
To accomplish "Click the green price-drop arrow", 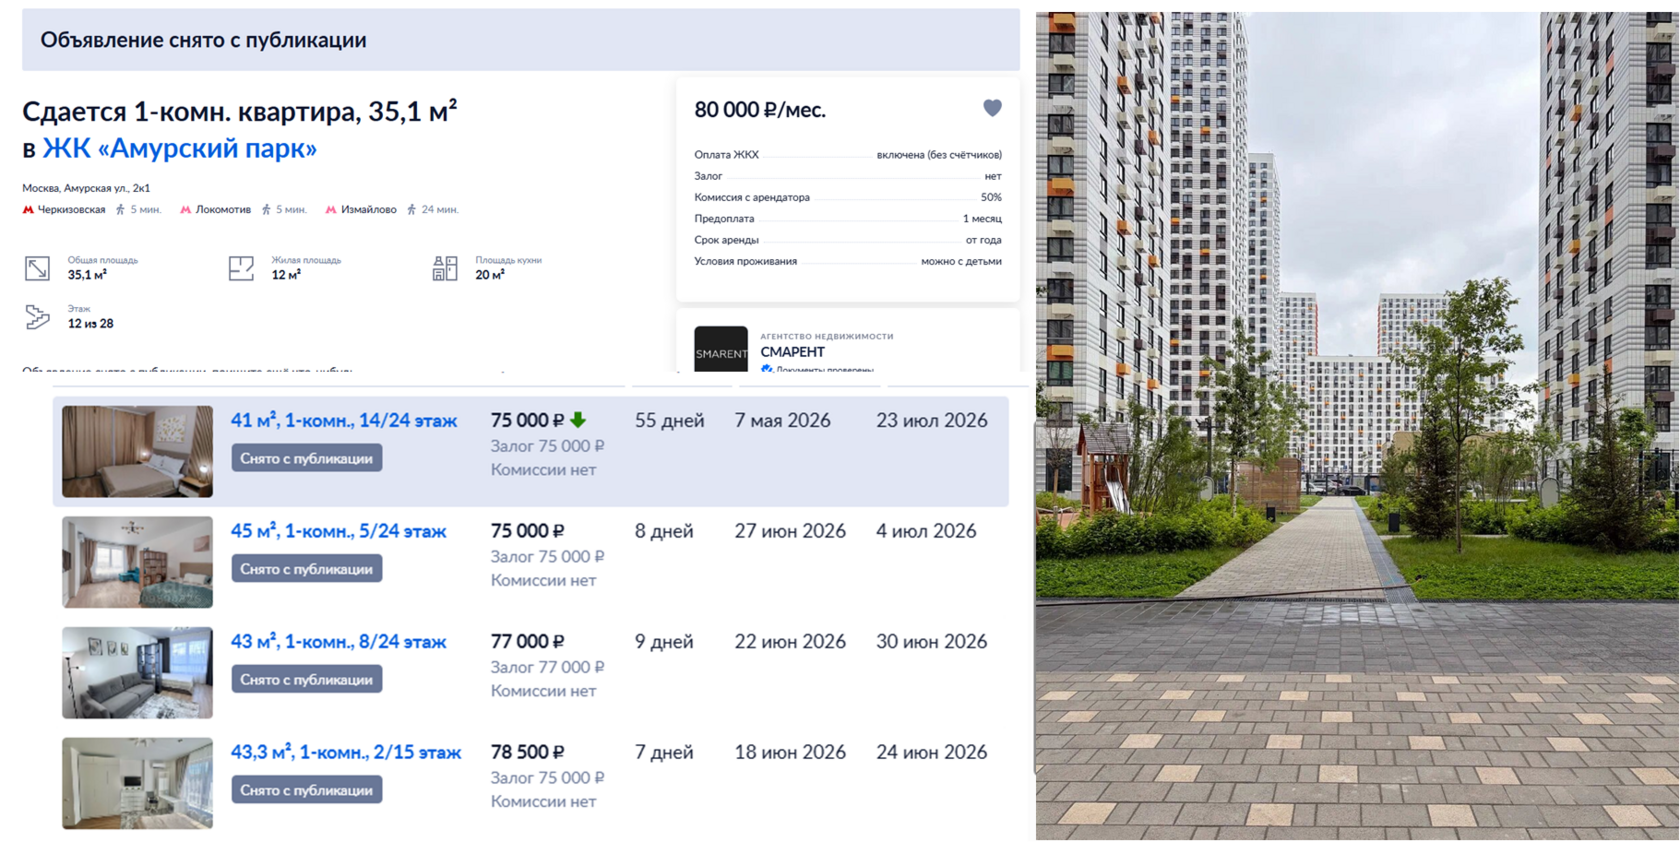I will click(x=578, y=420).
